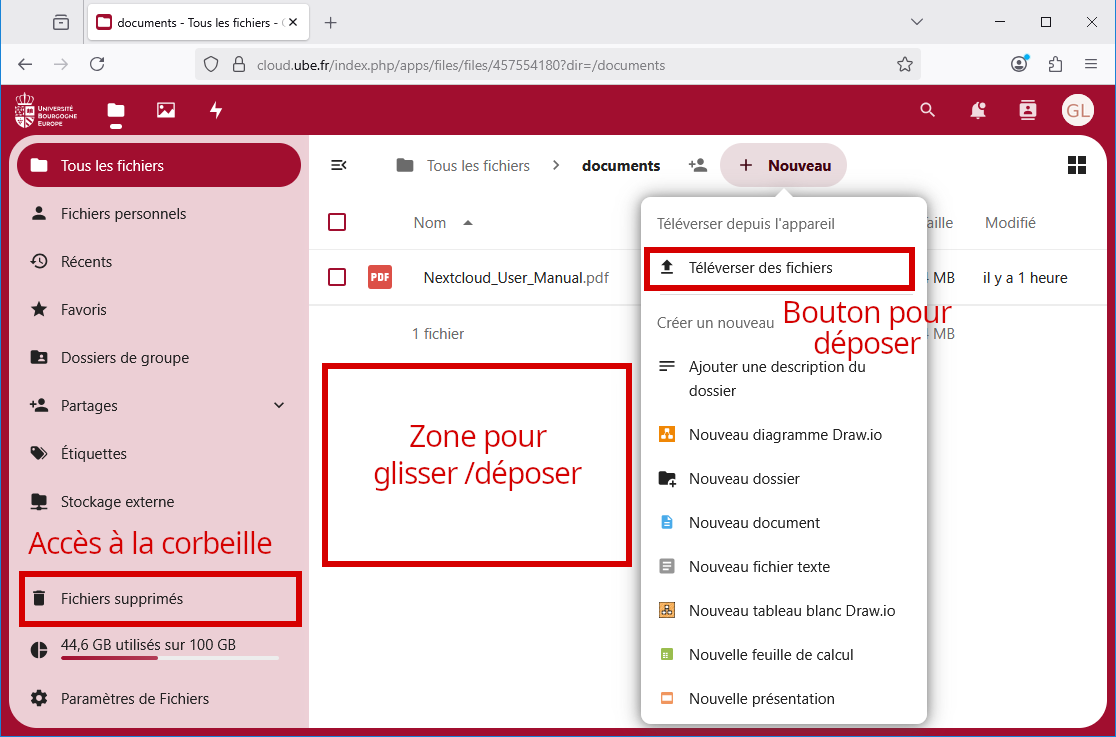
Task: Open the Contacts icon in header
Action: [x=1028, y=110]
